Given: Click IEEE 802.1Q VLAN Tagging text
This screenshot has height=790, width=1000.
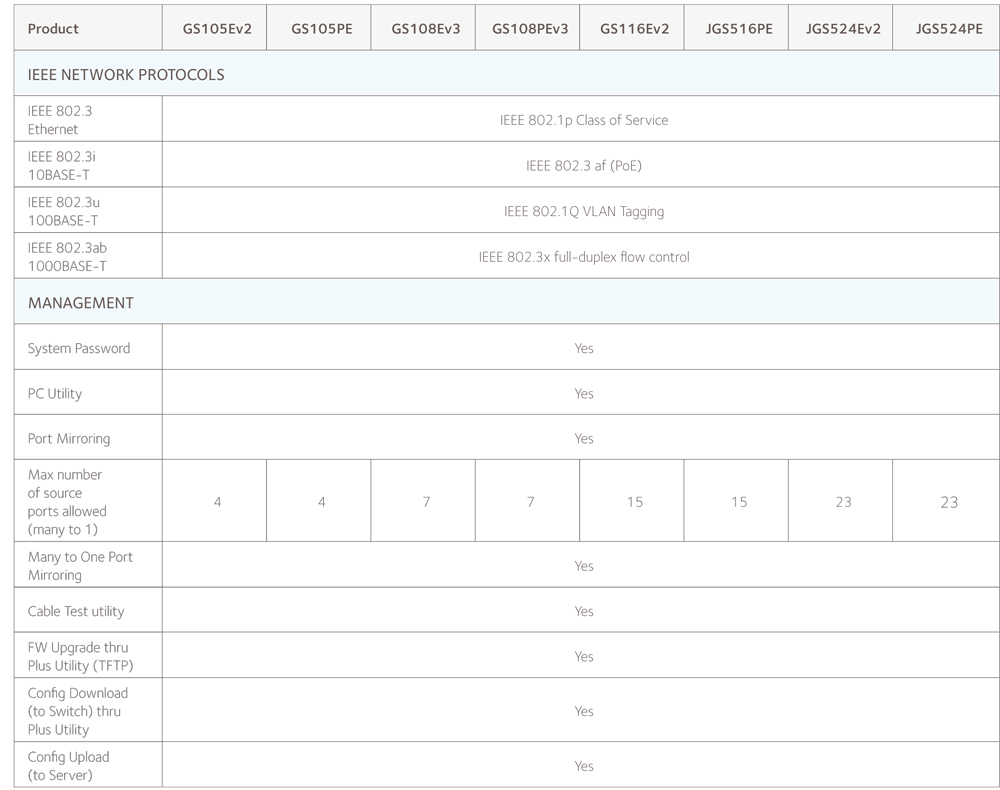Looking at the screenshot, I should (584, 212).
